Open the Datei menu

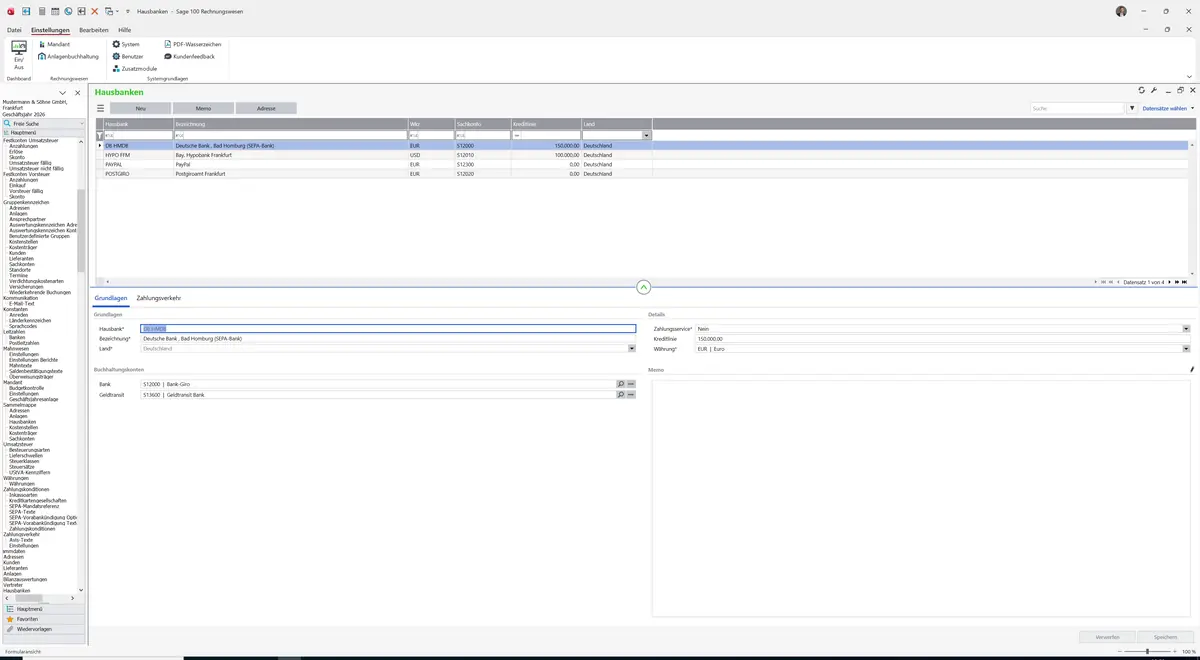(14, 30)
